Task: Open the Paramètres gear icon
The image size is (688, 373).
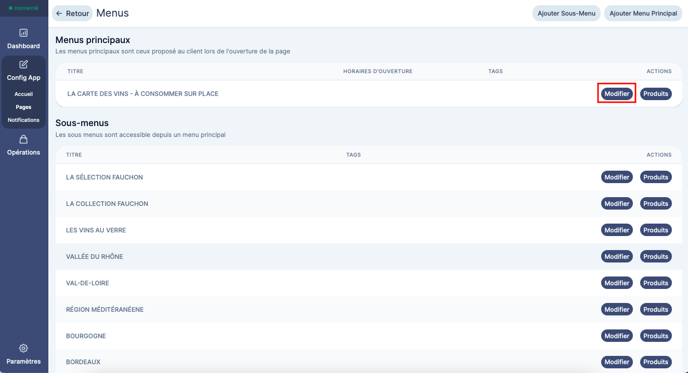Action: (x=23, y=348)
